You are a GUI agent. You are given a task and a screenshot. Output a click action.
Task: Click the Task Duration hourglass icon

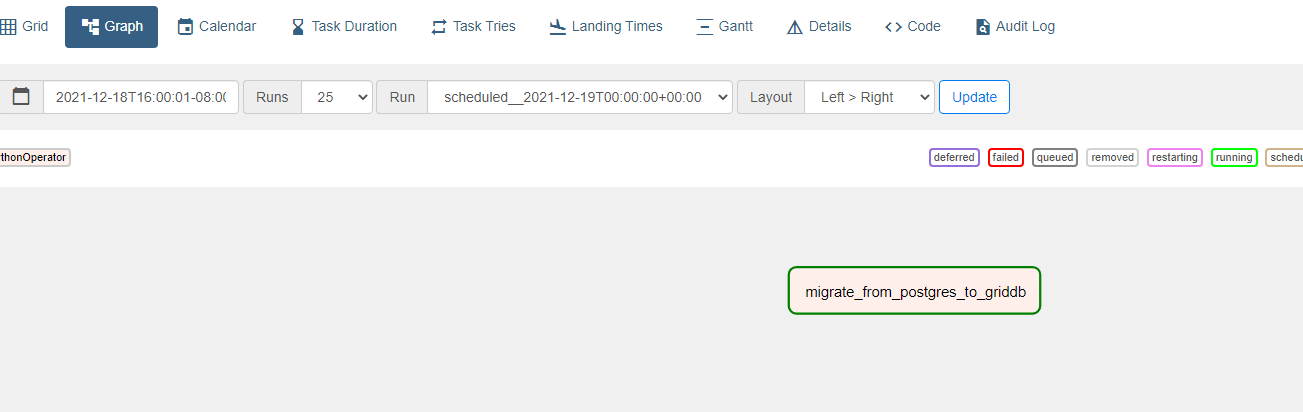coord(298,27)
